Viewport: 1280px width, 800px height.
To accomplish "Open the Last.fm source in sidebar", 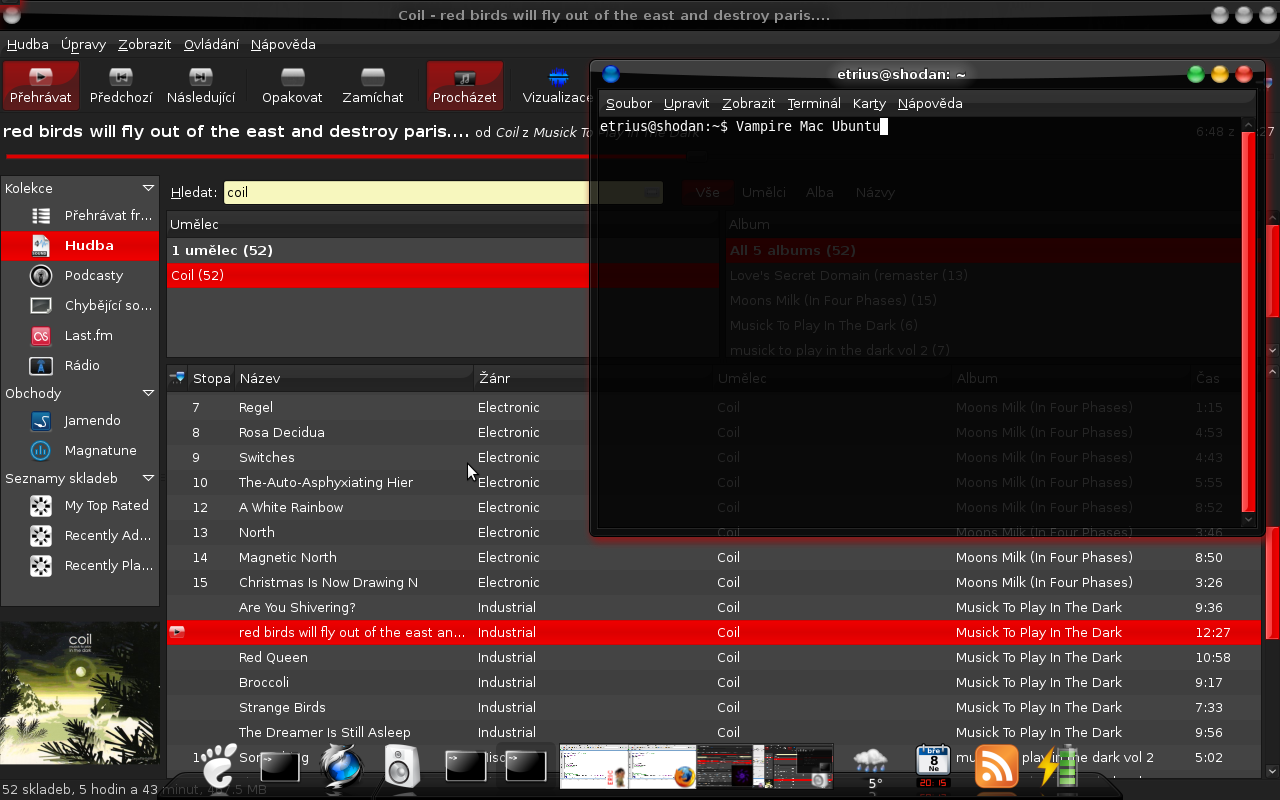I will 80,335.
